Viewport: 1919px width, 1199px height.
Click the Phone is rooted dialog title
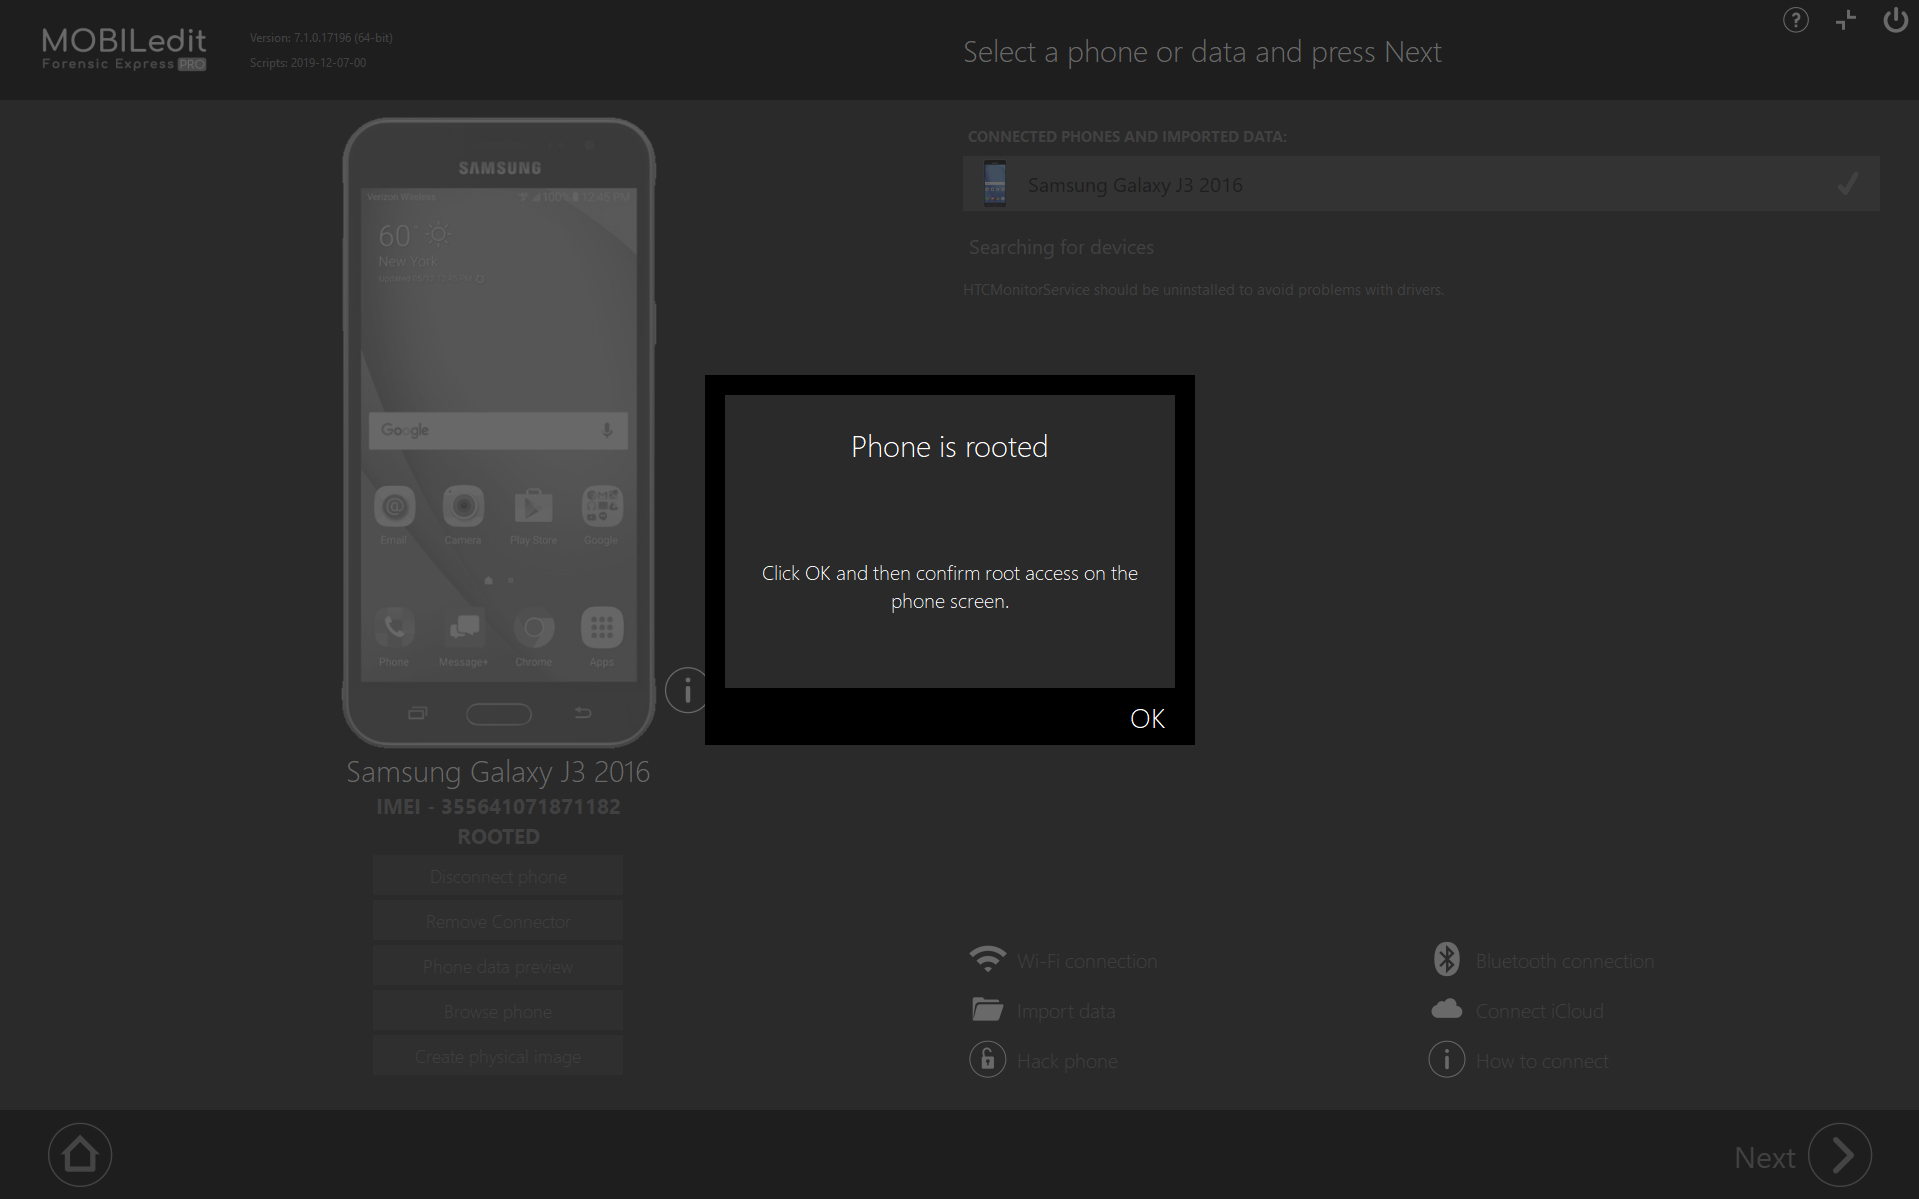[x=949, y=446]
